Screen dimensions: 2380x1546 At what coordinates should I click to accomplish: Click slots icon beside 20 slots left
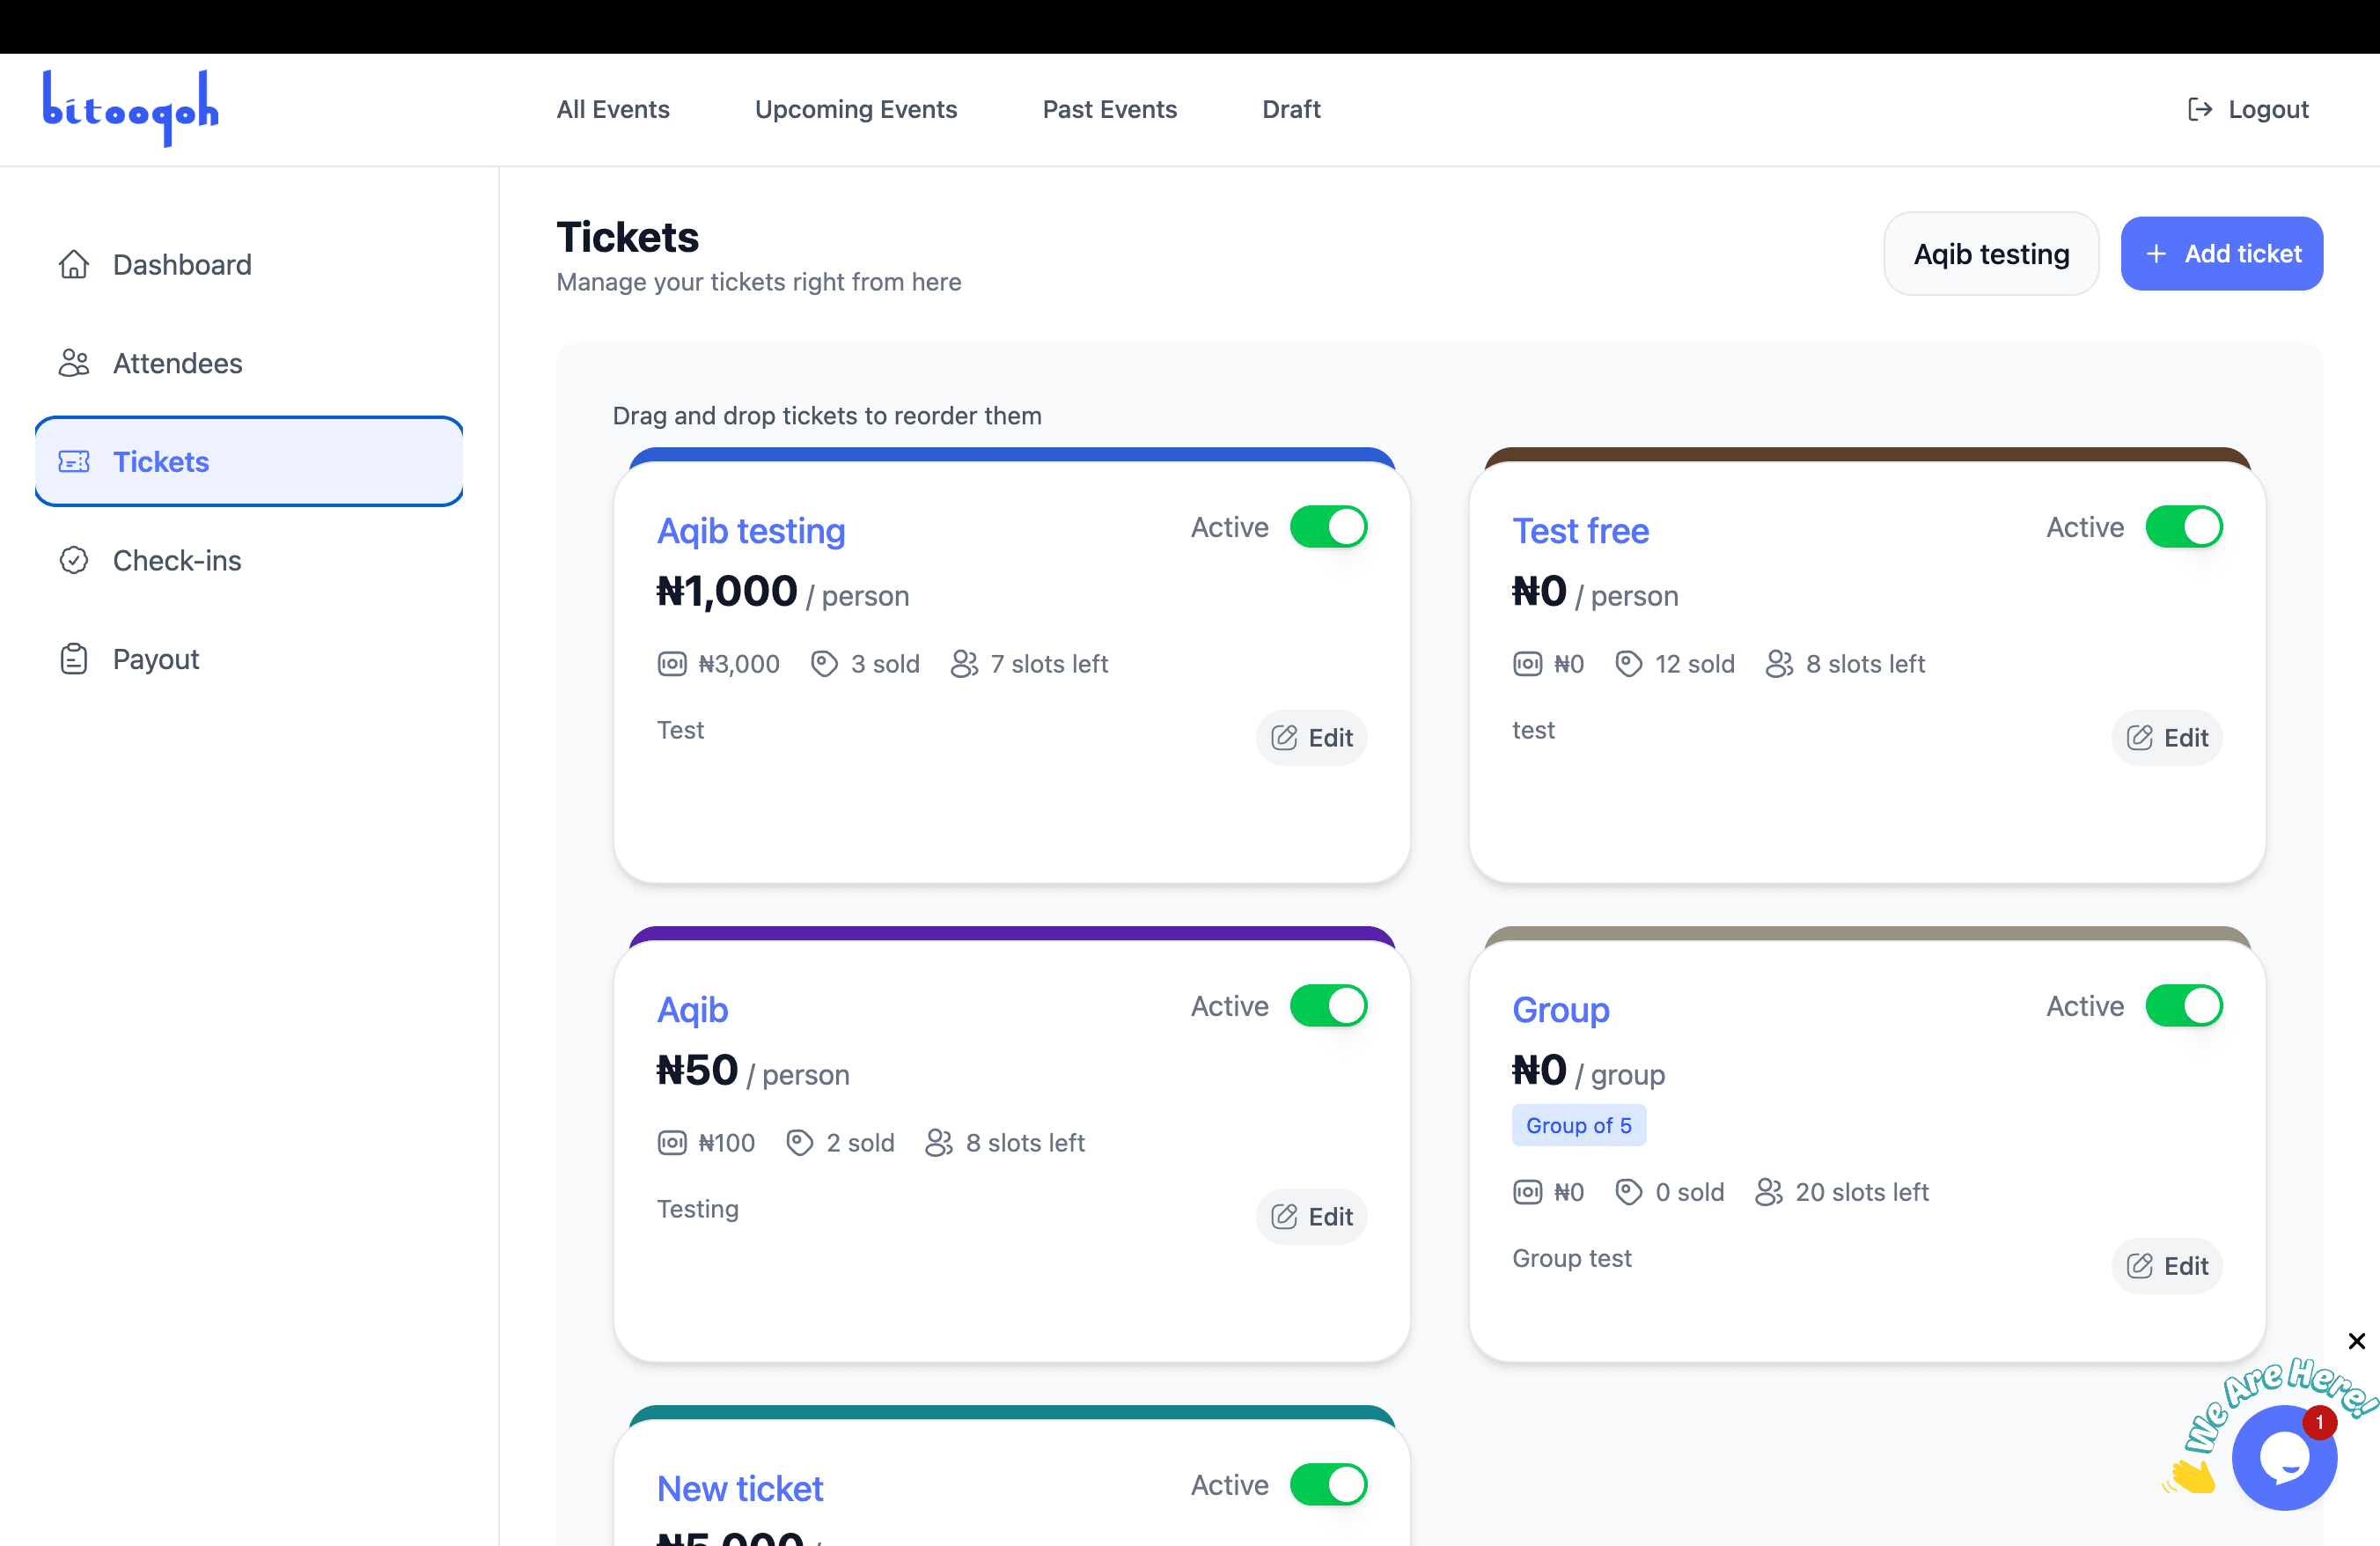[1769, 1192]
